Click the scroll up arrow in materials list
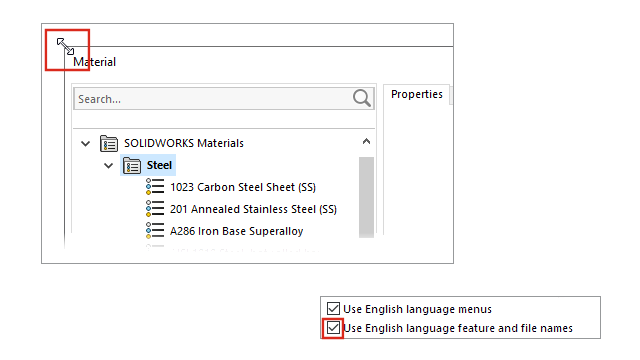The height and width of the screenshot is (360, 640). coord(366,142)
